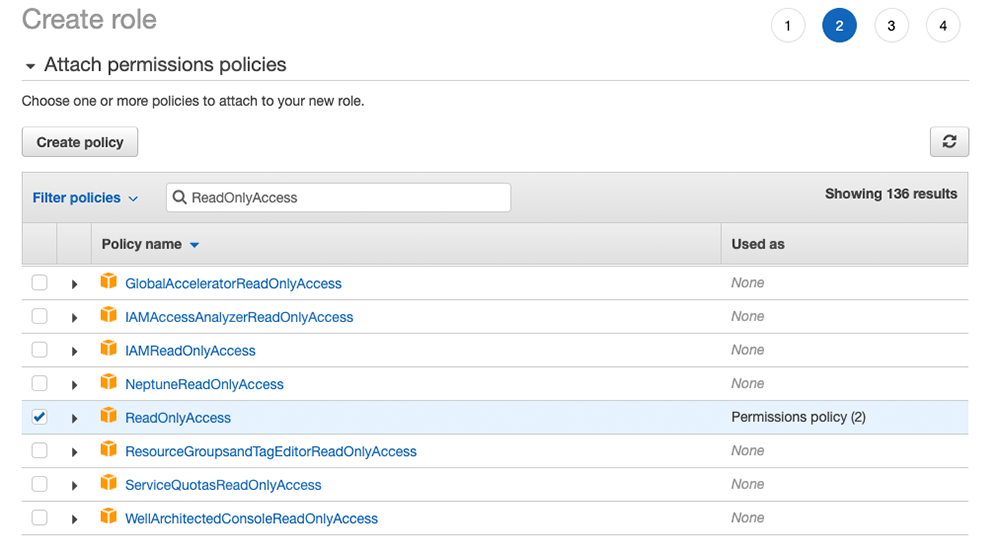Click 'Permissions policy (2)' in ReadOnlyAccess row
Image resolution: width=1000 pixels, height=557 pixels.
pyautogui.click(x=798, y=417)
